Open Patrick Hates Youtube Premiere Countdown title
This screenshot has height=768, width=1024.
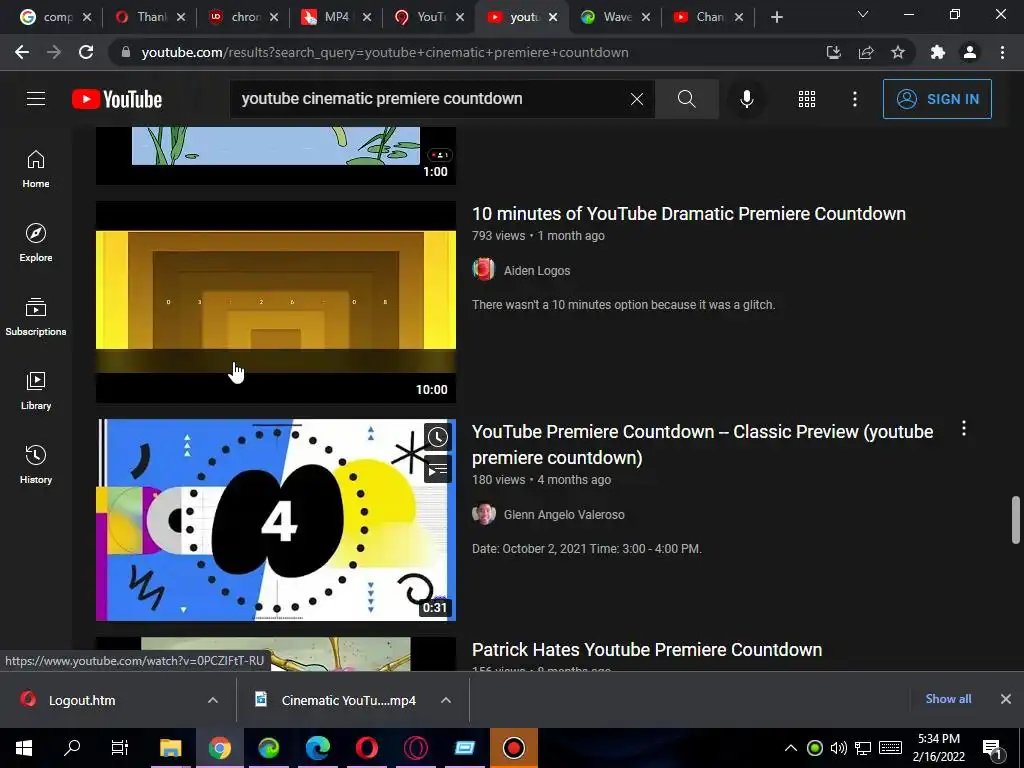coord(647,649)
